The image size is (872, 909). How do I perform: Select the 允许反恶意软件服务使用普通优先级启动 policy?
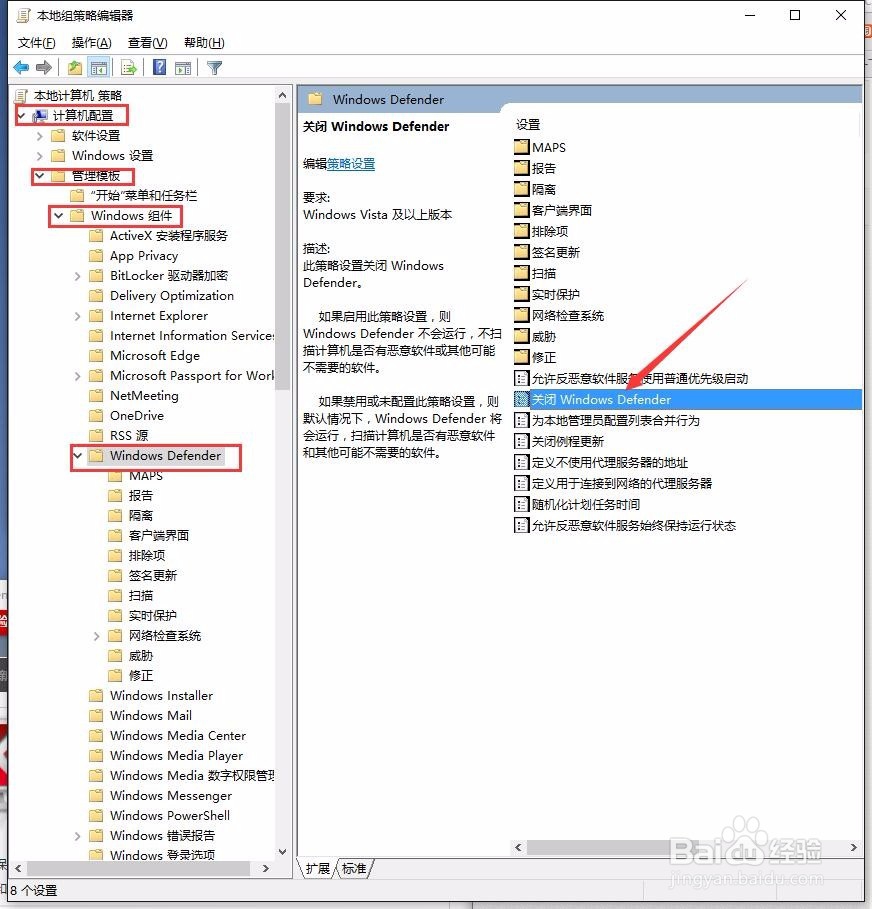click(x=631, y=379)
